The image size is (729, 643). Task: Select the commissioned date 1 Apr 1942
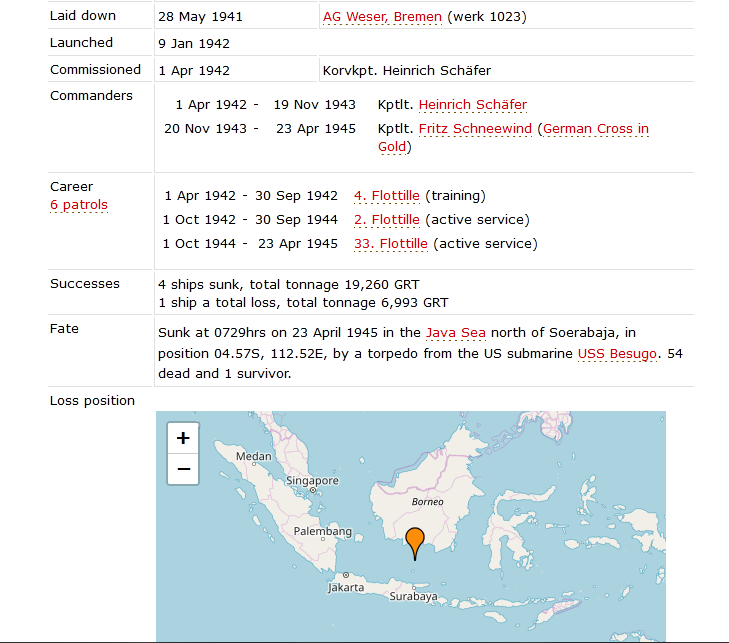[194, 71]
